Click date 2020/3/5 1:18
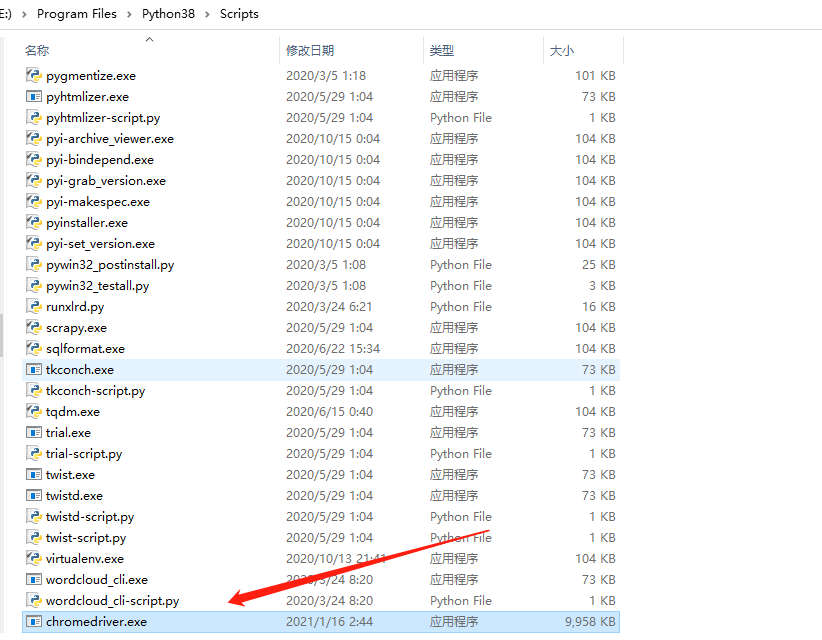Screen dimensions: 822x640 pyautogui.click(x=326, y=75)
